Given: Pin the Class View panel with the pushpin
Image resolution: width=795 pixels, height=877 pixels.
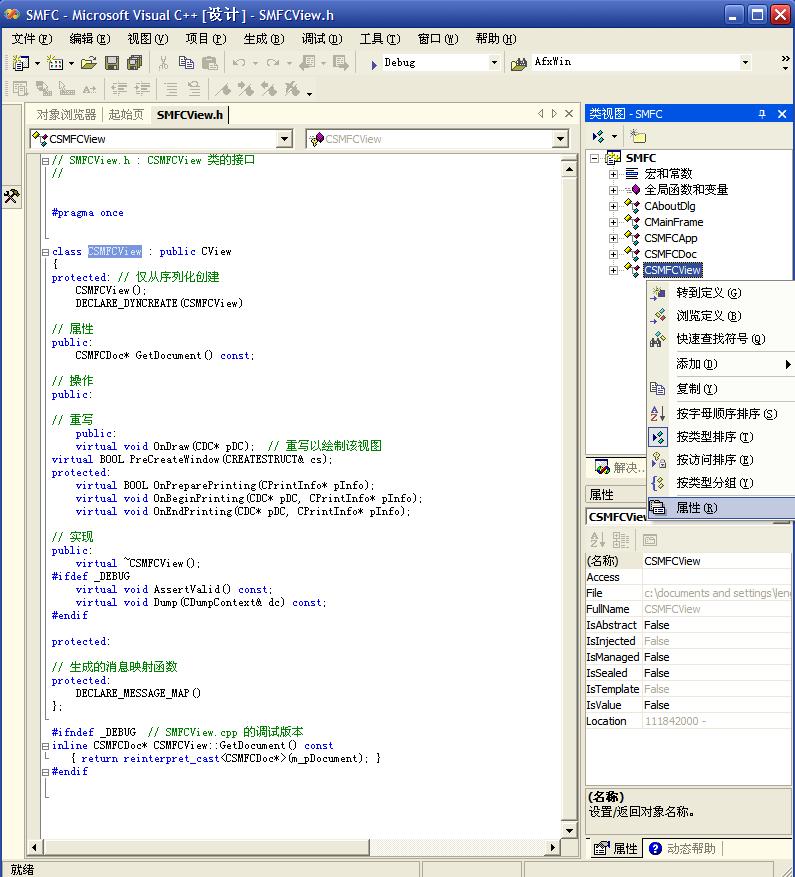Looking at the screenshot, I should 761,114.
